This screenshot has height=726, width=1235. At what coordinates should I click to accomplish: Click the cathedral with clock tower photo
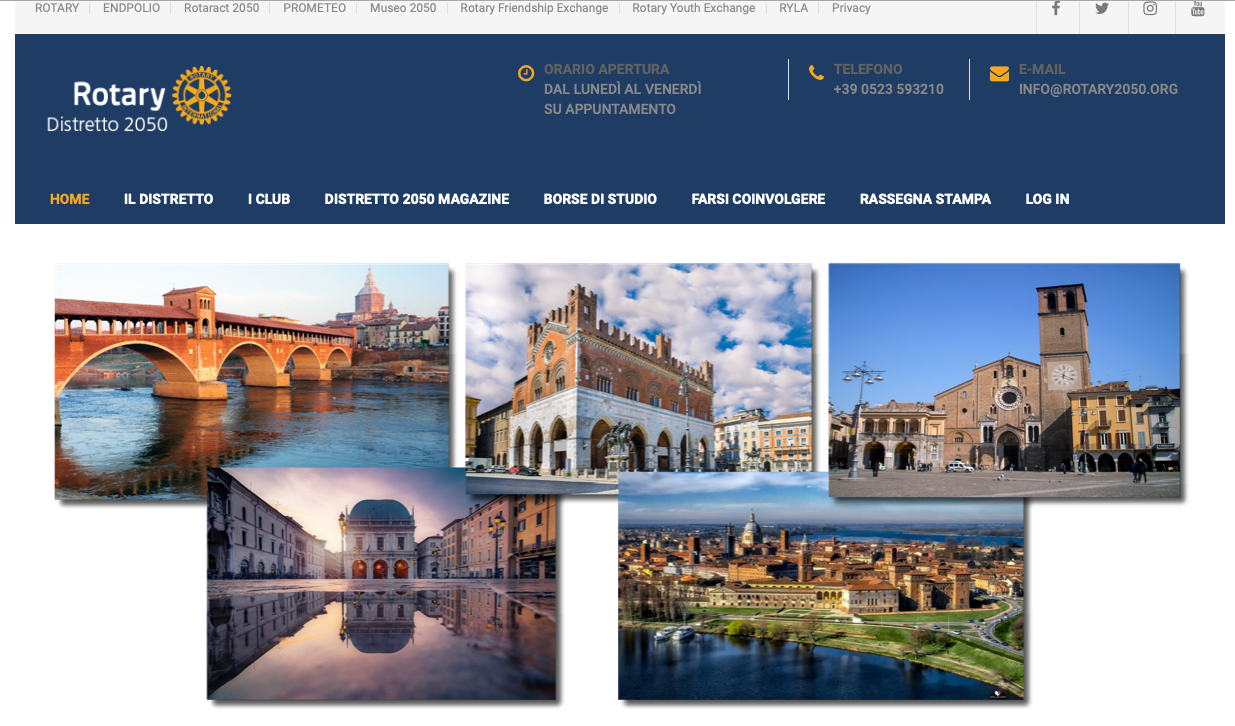click(x=1004, y=380)
